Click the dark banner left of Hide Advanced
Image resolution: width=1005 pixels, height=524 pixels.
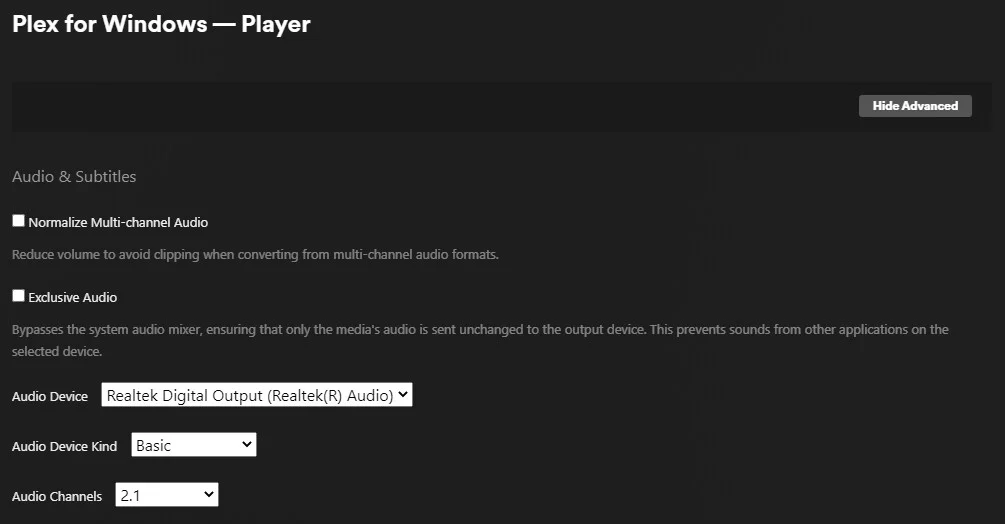(x=430, y=106)
